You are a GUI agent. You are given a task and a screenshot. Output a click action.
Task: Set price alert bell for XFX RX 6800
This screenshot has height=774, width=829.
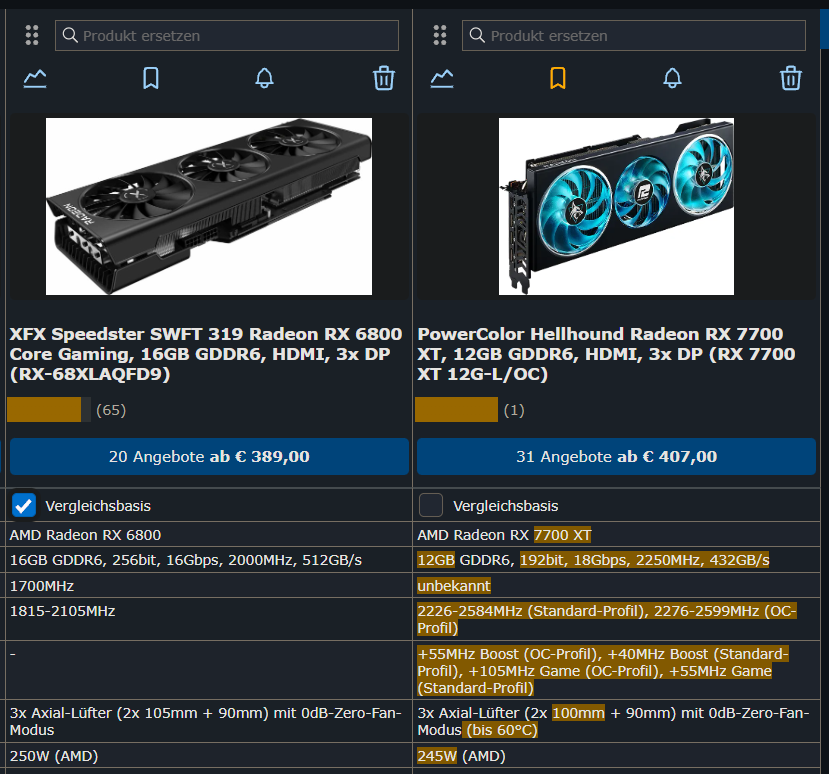click(x=264, y=78)
